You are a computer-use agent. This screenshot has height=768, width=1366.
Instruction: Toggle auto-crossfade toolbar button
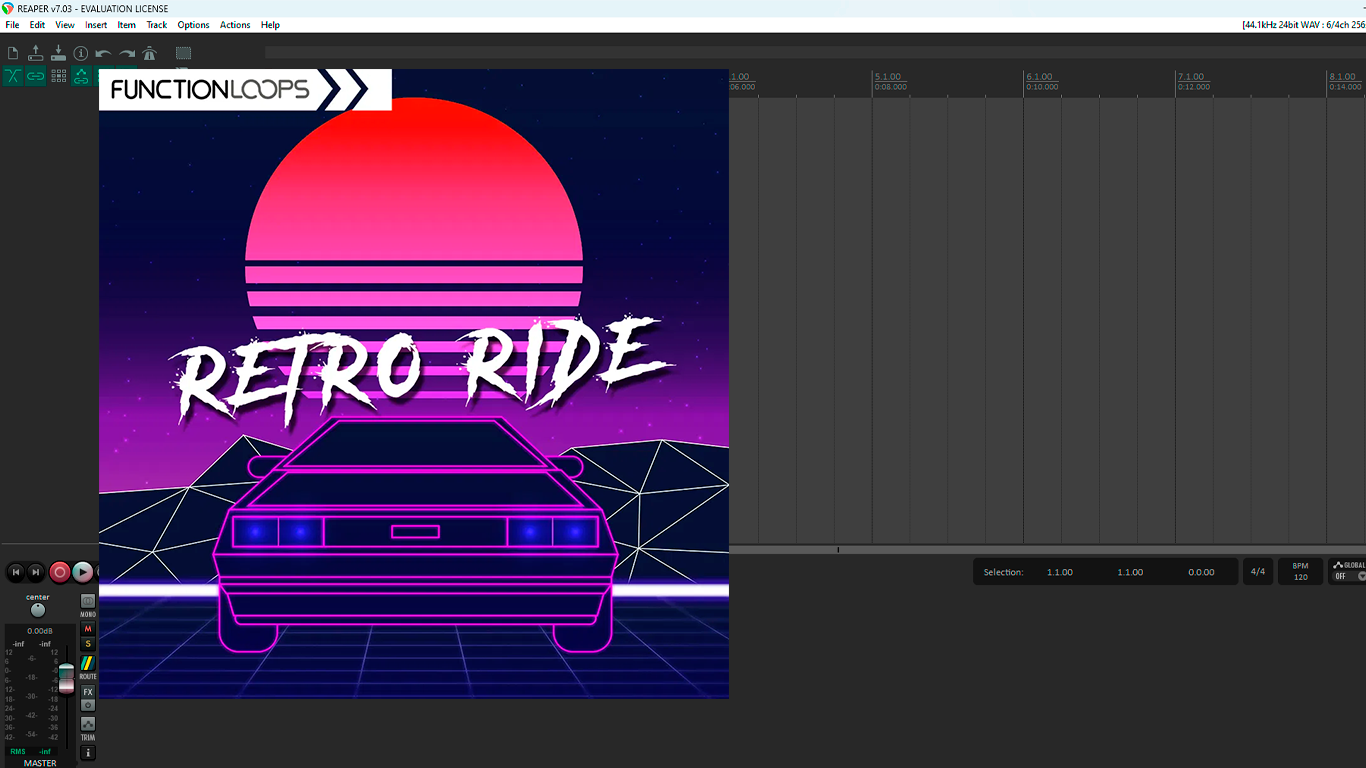coord(13,76)
